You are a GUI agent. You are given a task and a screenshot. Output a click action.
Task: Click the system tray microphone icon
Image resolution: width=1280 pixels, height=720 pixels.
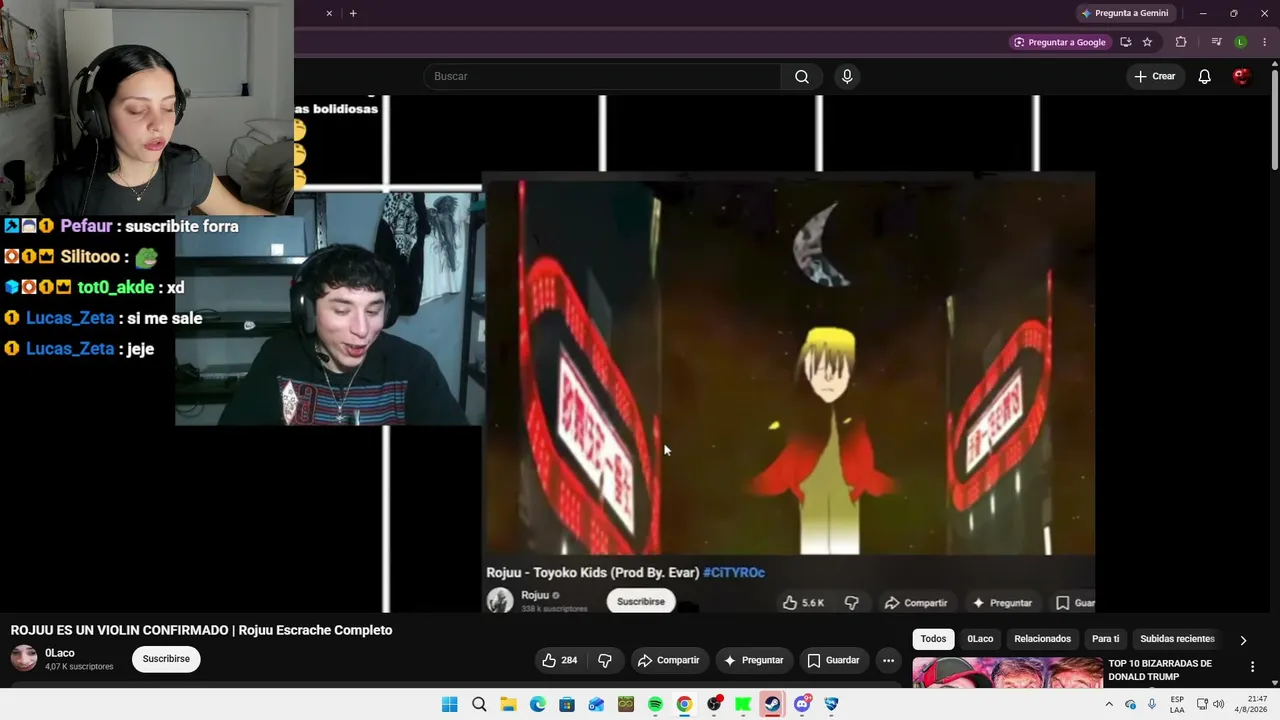coord(1152,704)
